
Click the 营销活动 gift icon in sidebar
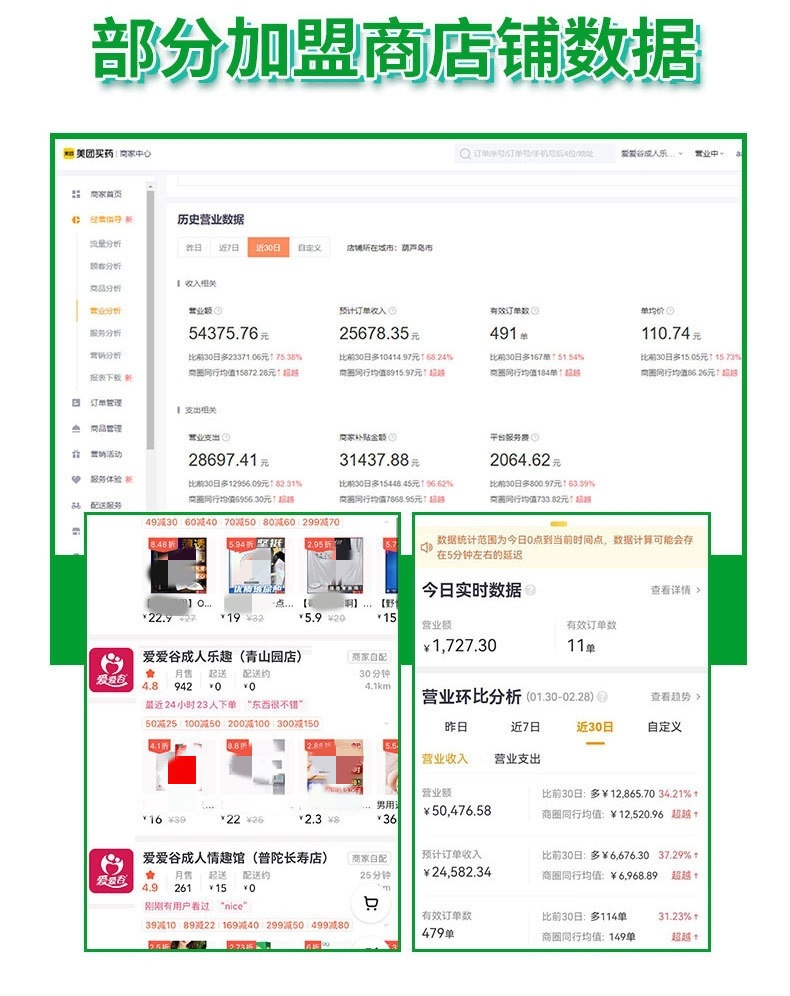76,454
